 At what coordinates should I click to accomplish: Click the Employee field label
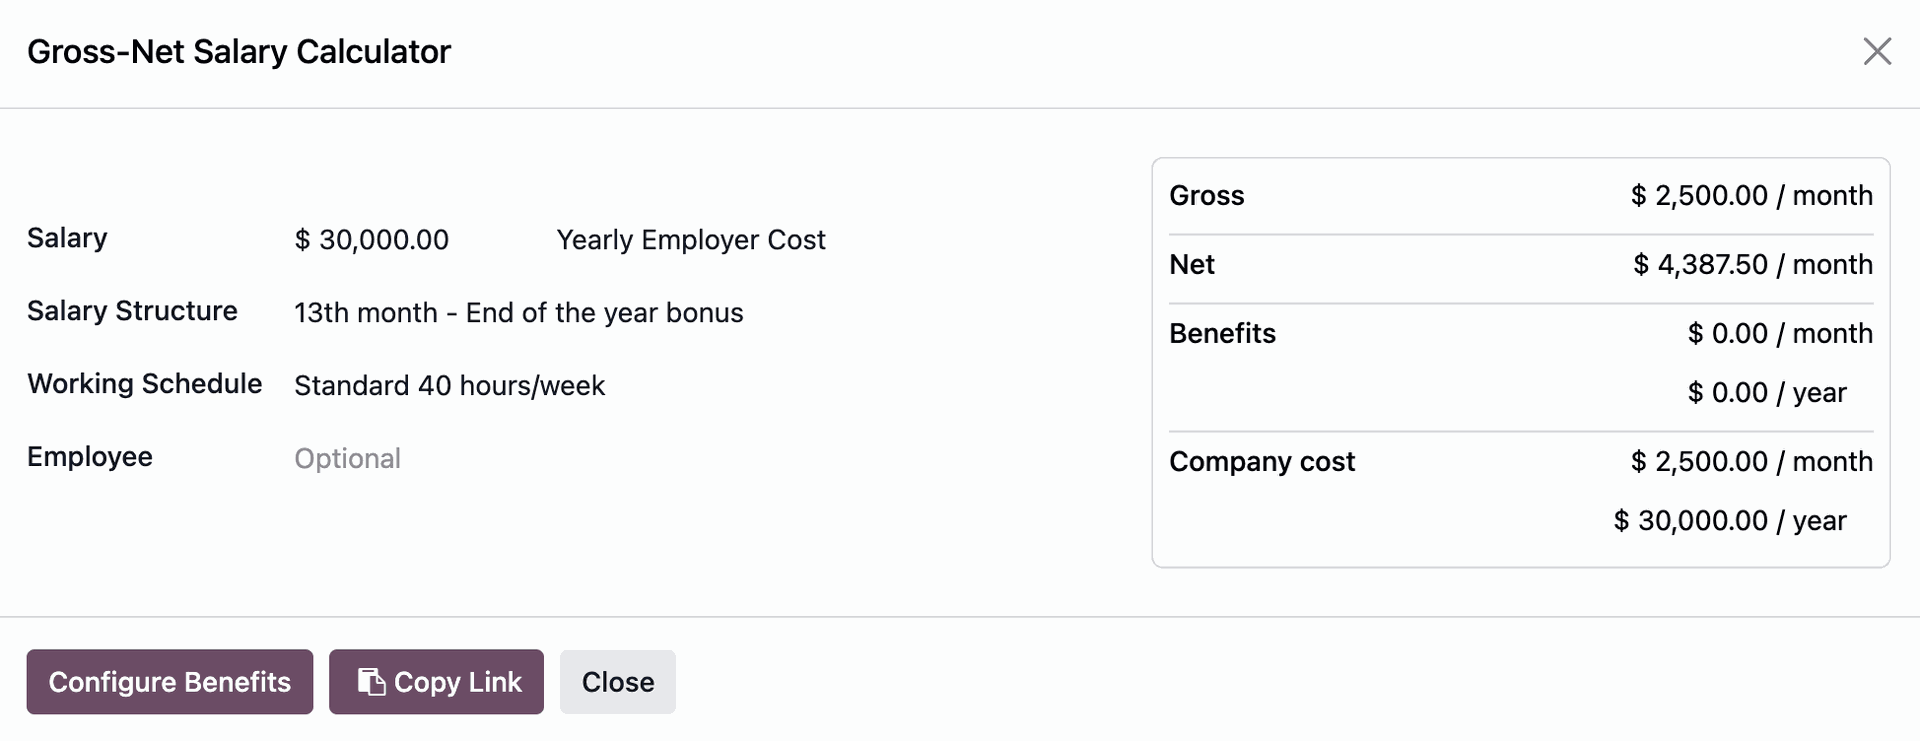click(x=90, y=457)
